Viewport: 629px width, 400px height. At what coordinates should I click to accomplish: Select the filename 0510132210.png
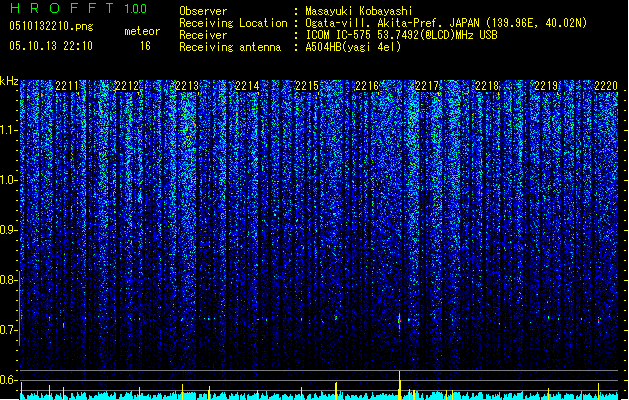(x=51, y=26)
